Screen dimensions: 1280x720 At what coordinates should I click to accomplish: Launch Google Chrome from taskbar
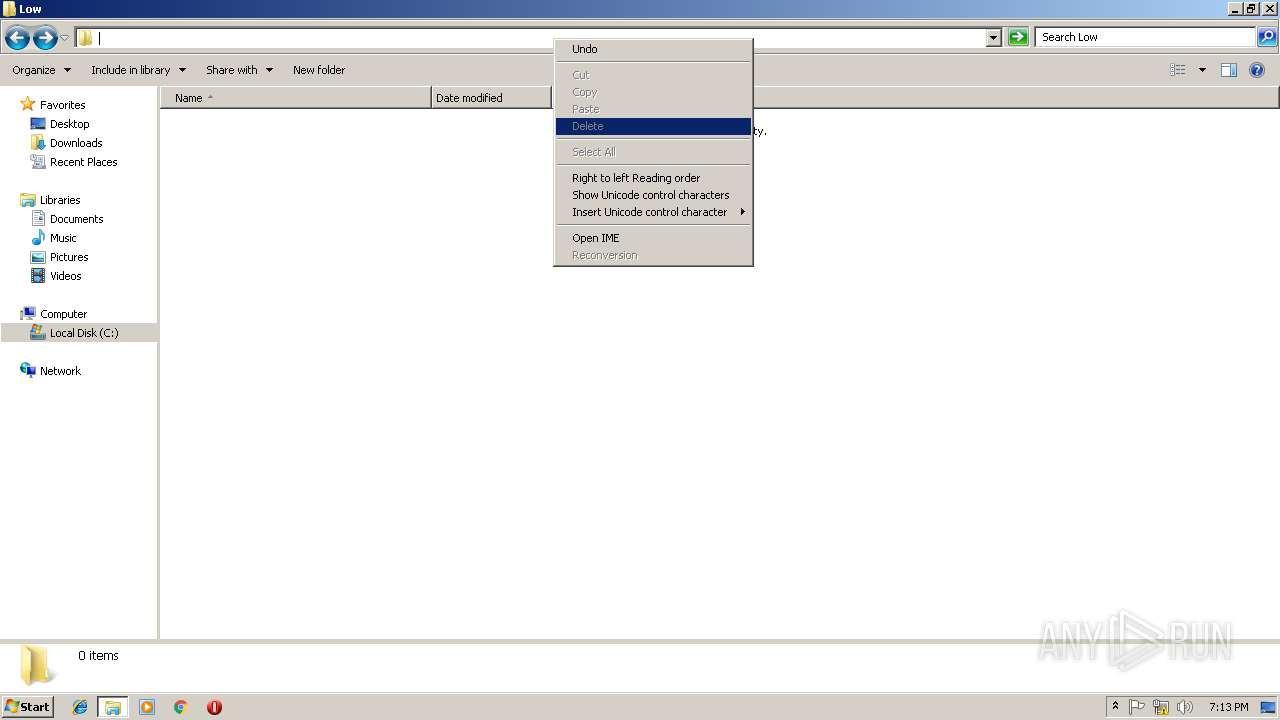point(180,707)
